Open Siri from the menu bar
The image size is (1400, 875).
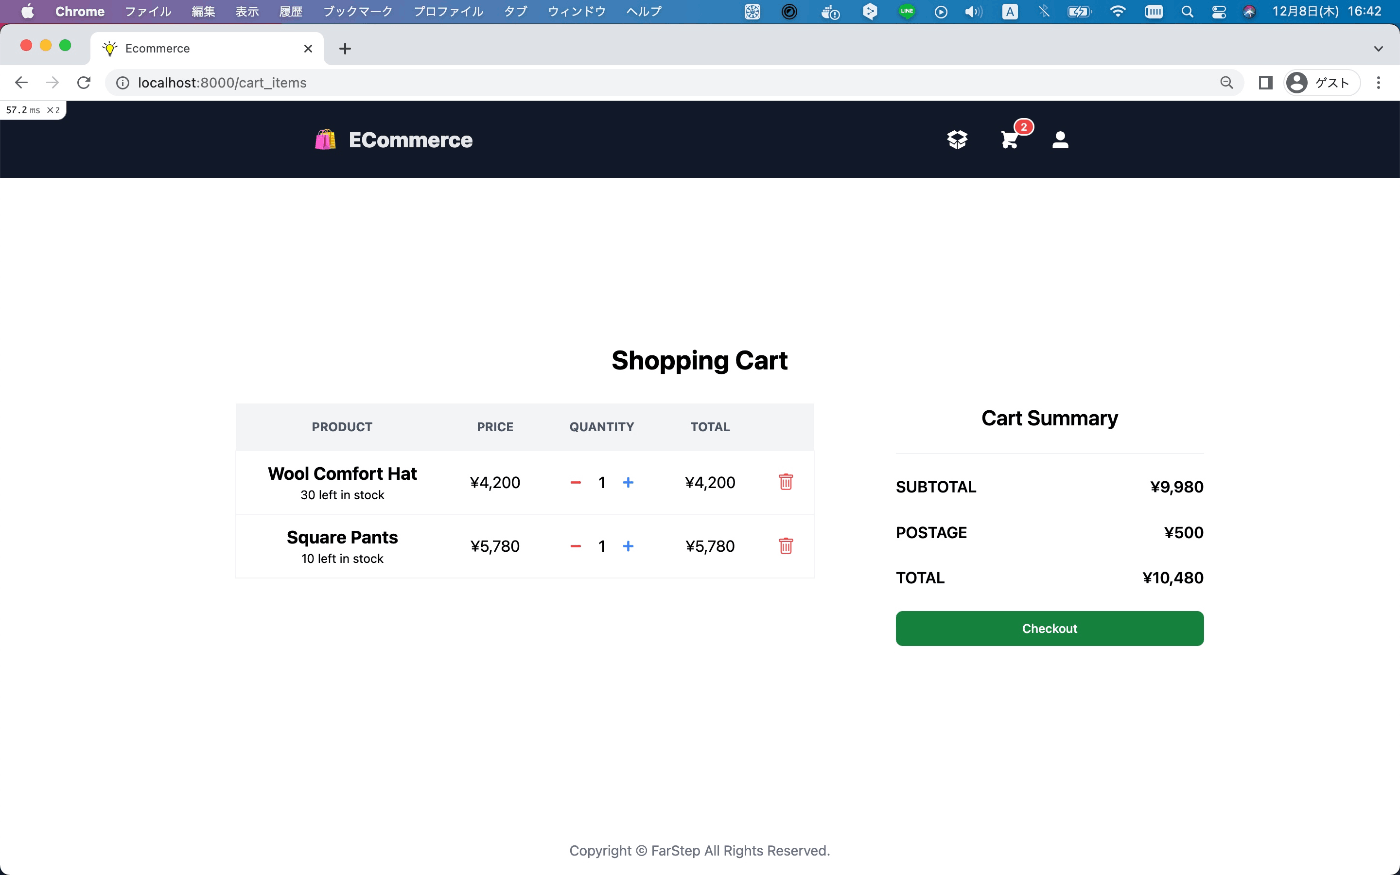click(x=1249, y=12)
